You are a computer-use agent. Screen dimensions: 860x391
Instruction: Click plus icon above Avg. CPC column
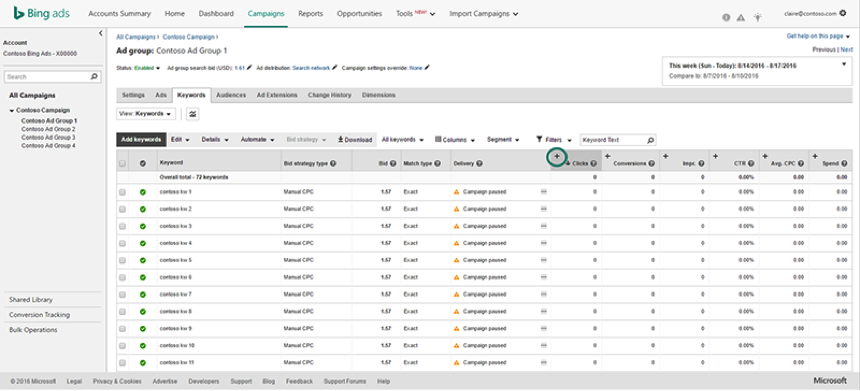[765, 157]
